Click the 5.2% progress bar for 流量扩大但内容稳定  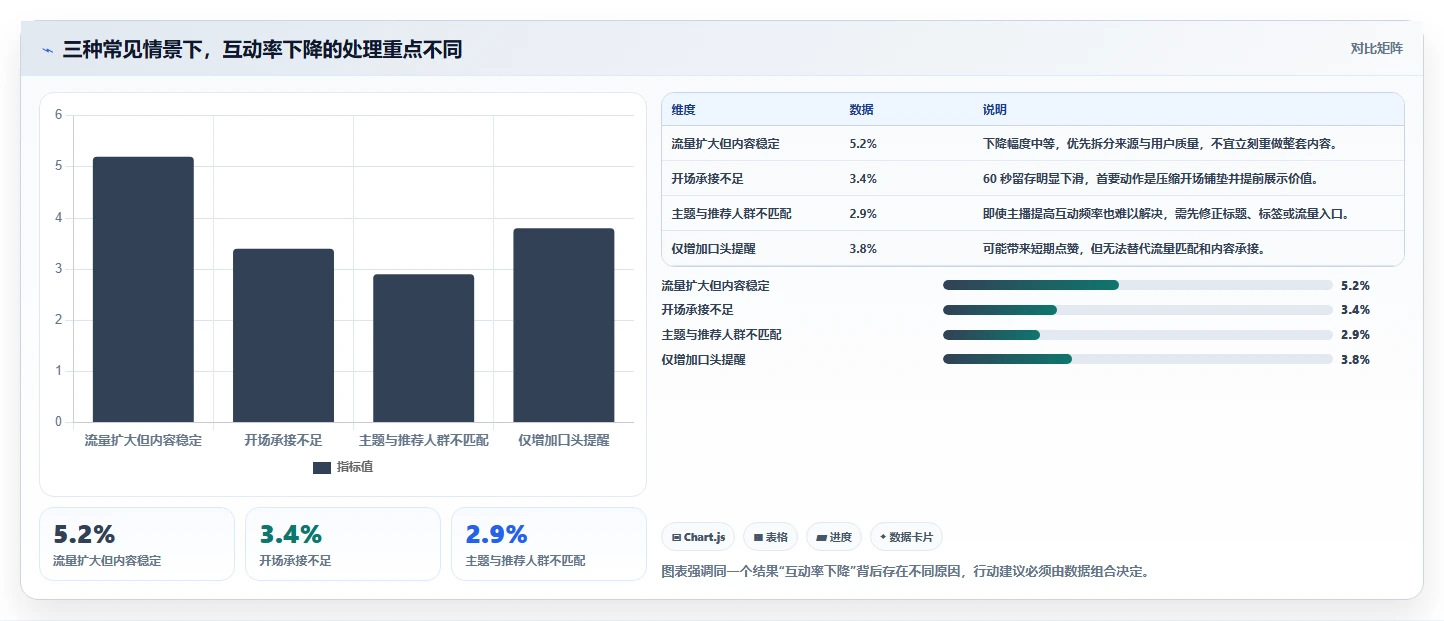[x=1137, y=285]
